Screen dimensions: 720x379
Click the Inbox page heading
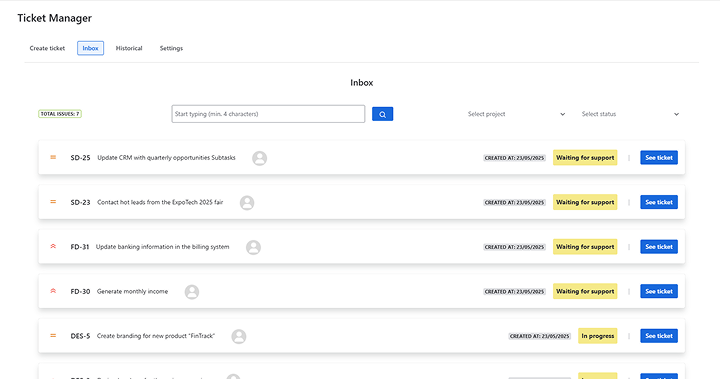pos(361,83)
